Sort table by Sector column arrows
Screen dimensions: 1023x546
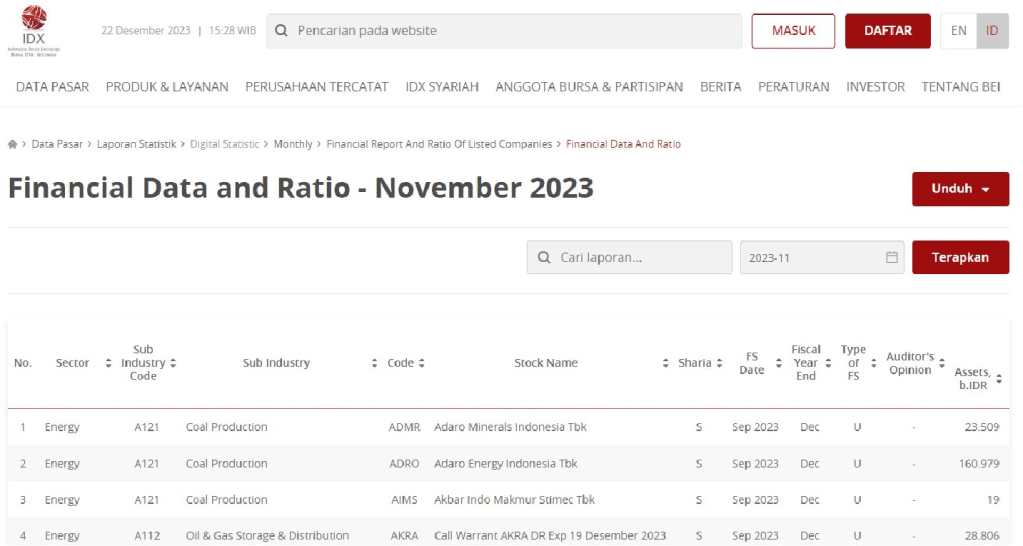(108, 363)
